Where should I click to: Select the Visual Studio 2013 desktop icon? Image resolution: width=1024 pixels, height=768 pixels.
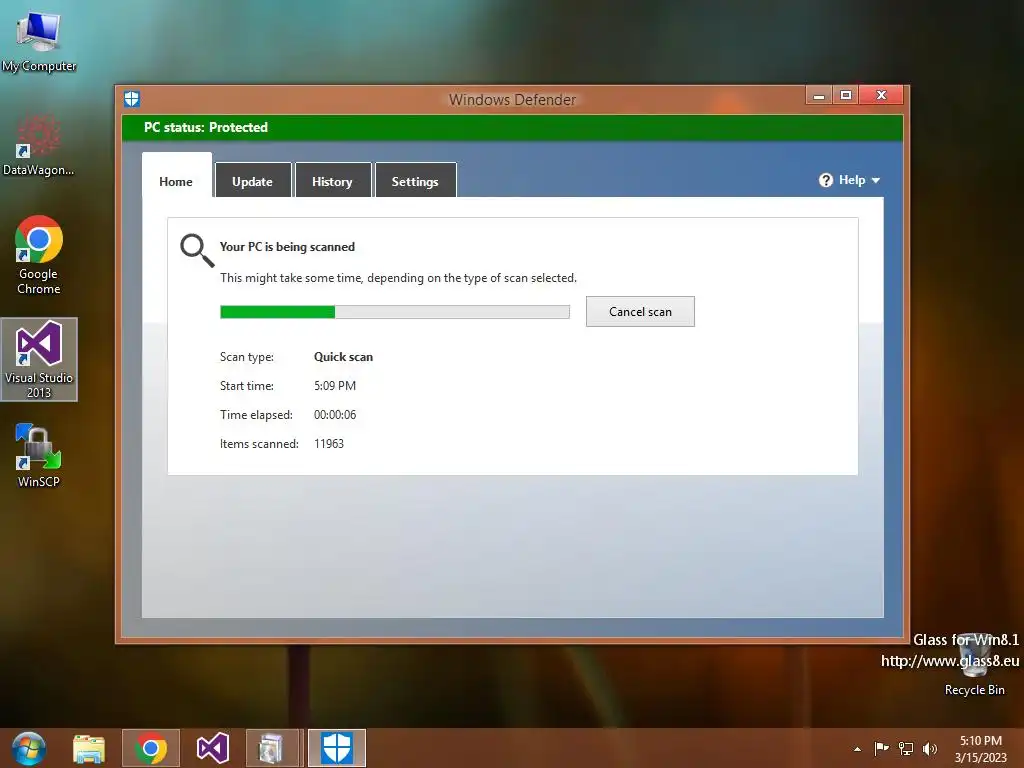[39, 359]
